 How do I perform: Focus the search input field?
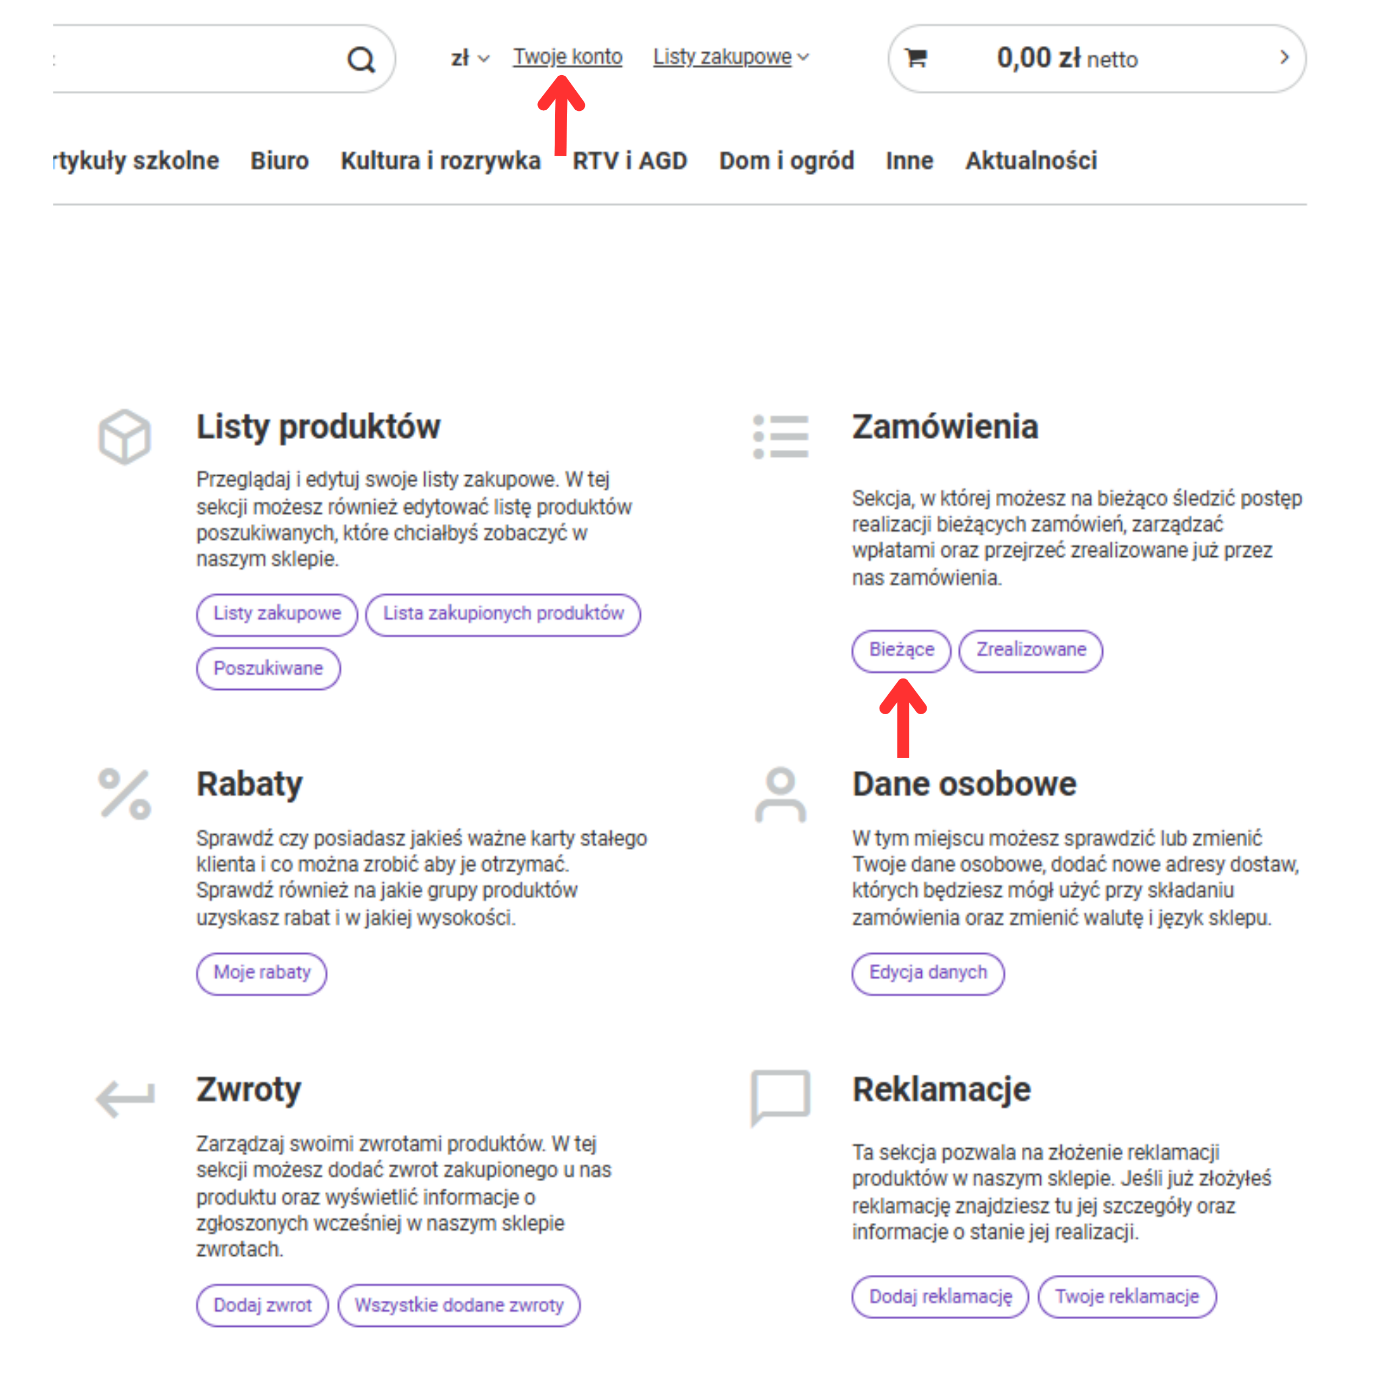click(190, 60)
